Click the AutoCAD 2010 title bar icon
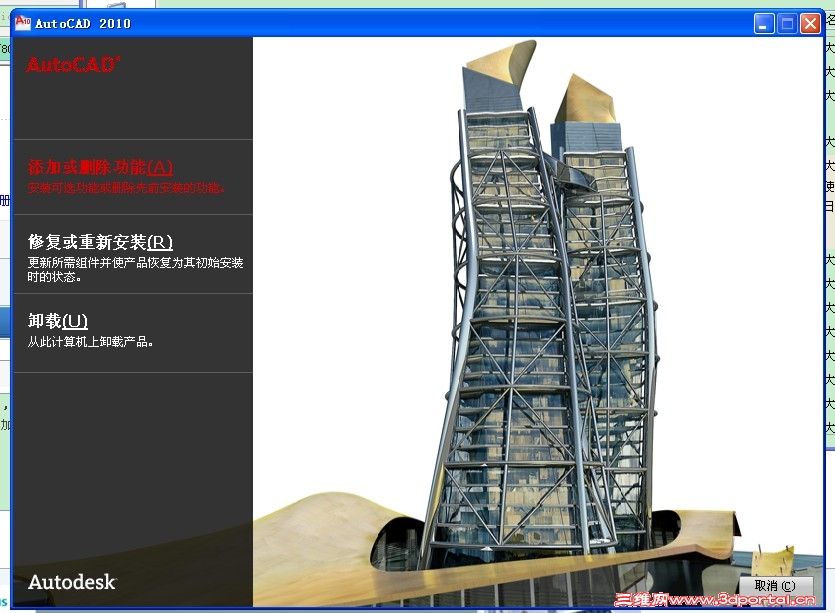835x613 pixels. click(x=22, y=23)
